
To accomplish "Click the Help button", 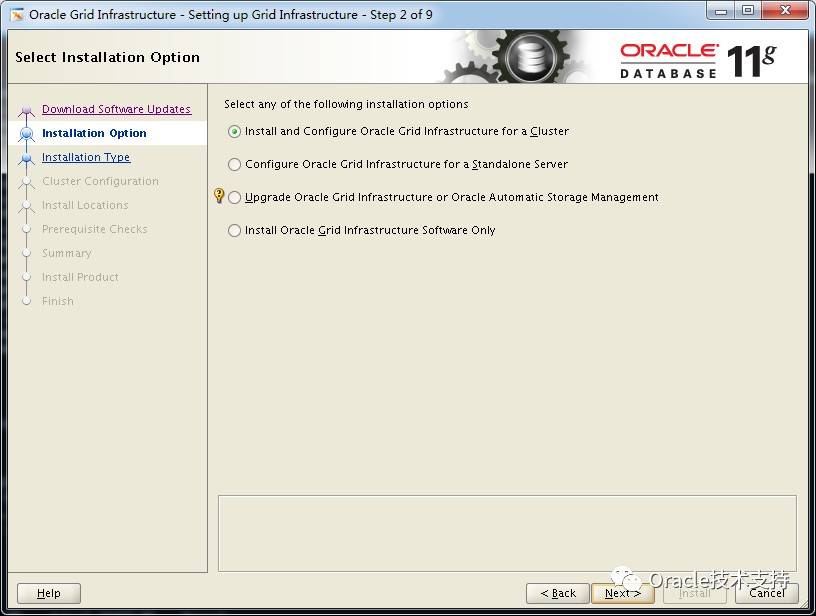I will pos(49,593).
